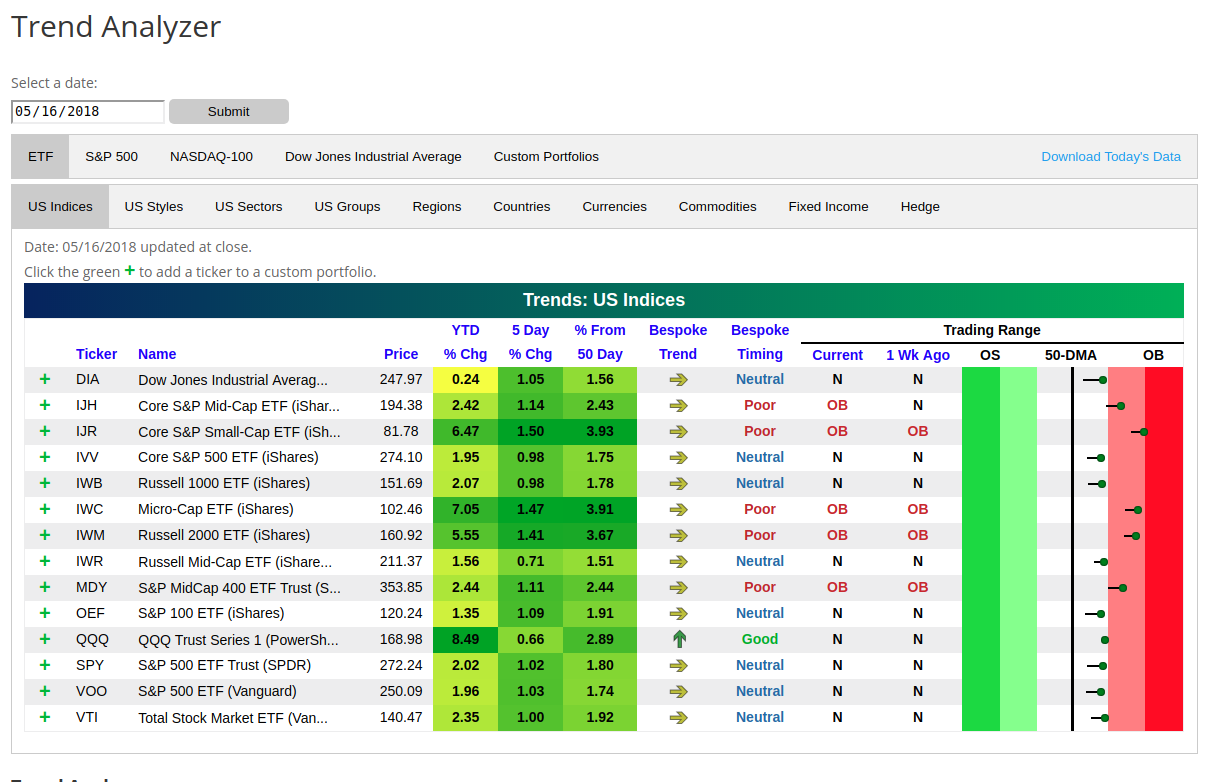Select the Commodities tab
Viewport: 1206px width, 782px height.
tap(717, 207)
